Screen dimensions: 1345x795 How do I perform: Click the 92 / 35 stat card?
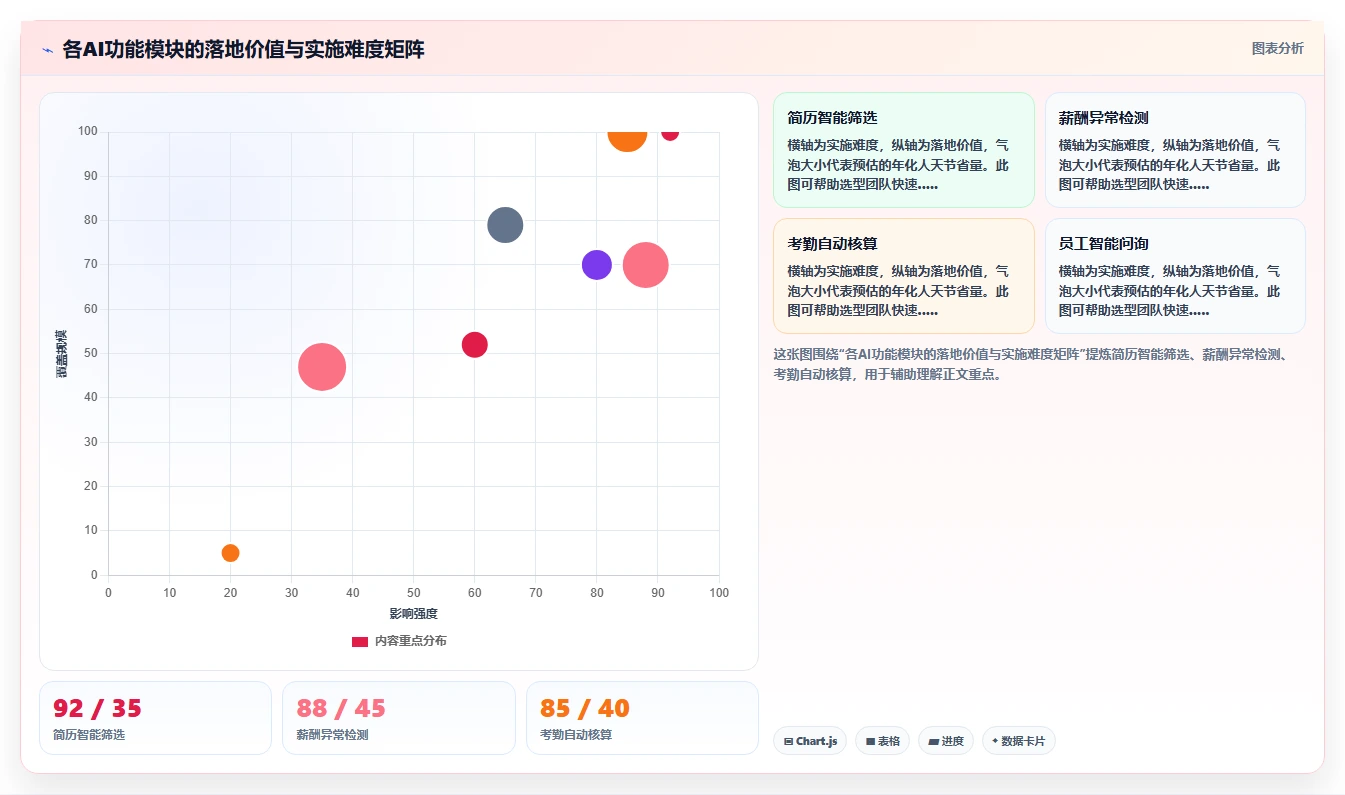coord(155,718)
